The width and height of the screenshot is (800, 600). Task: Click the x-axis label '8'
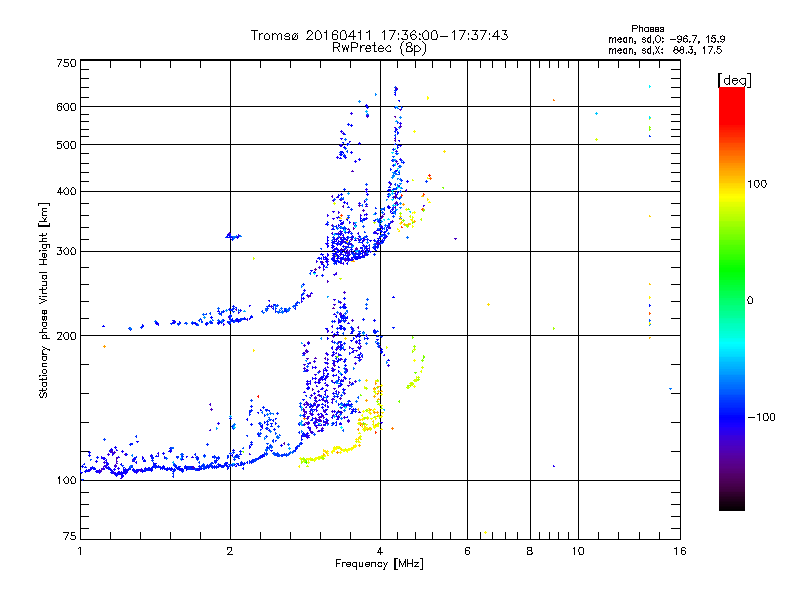click(x=530, y=551)
